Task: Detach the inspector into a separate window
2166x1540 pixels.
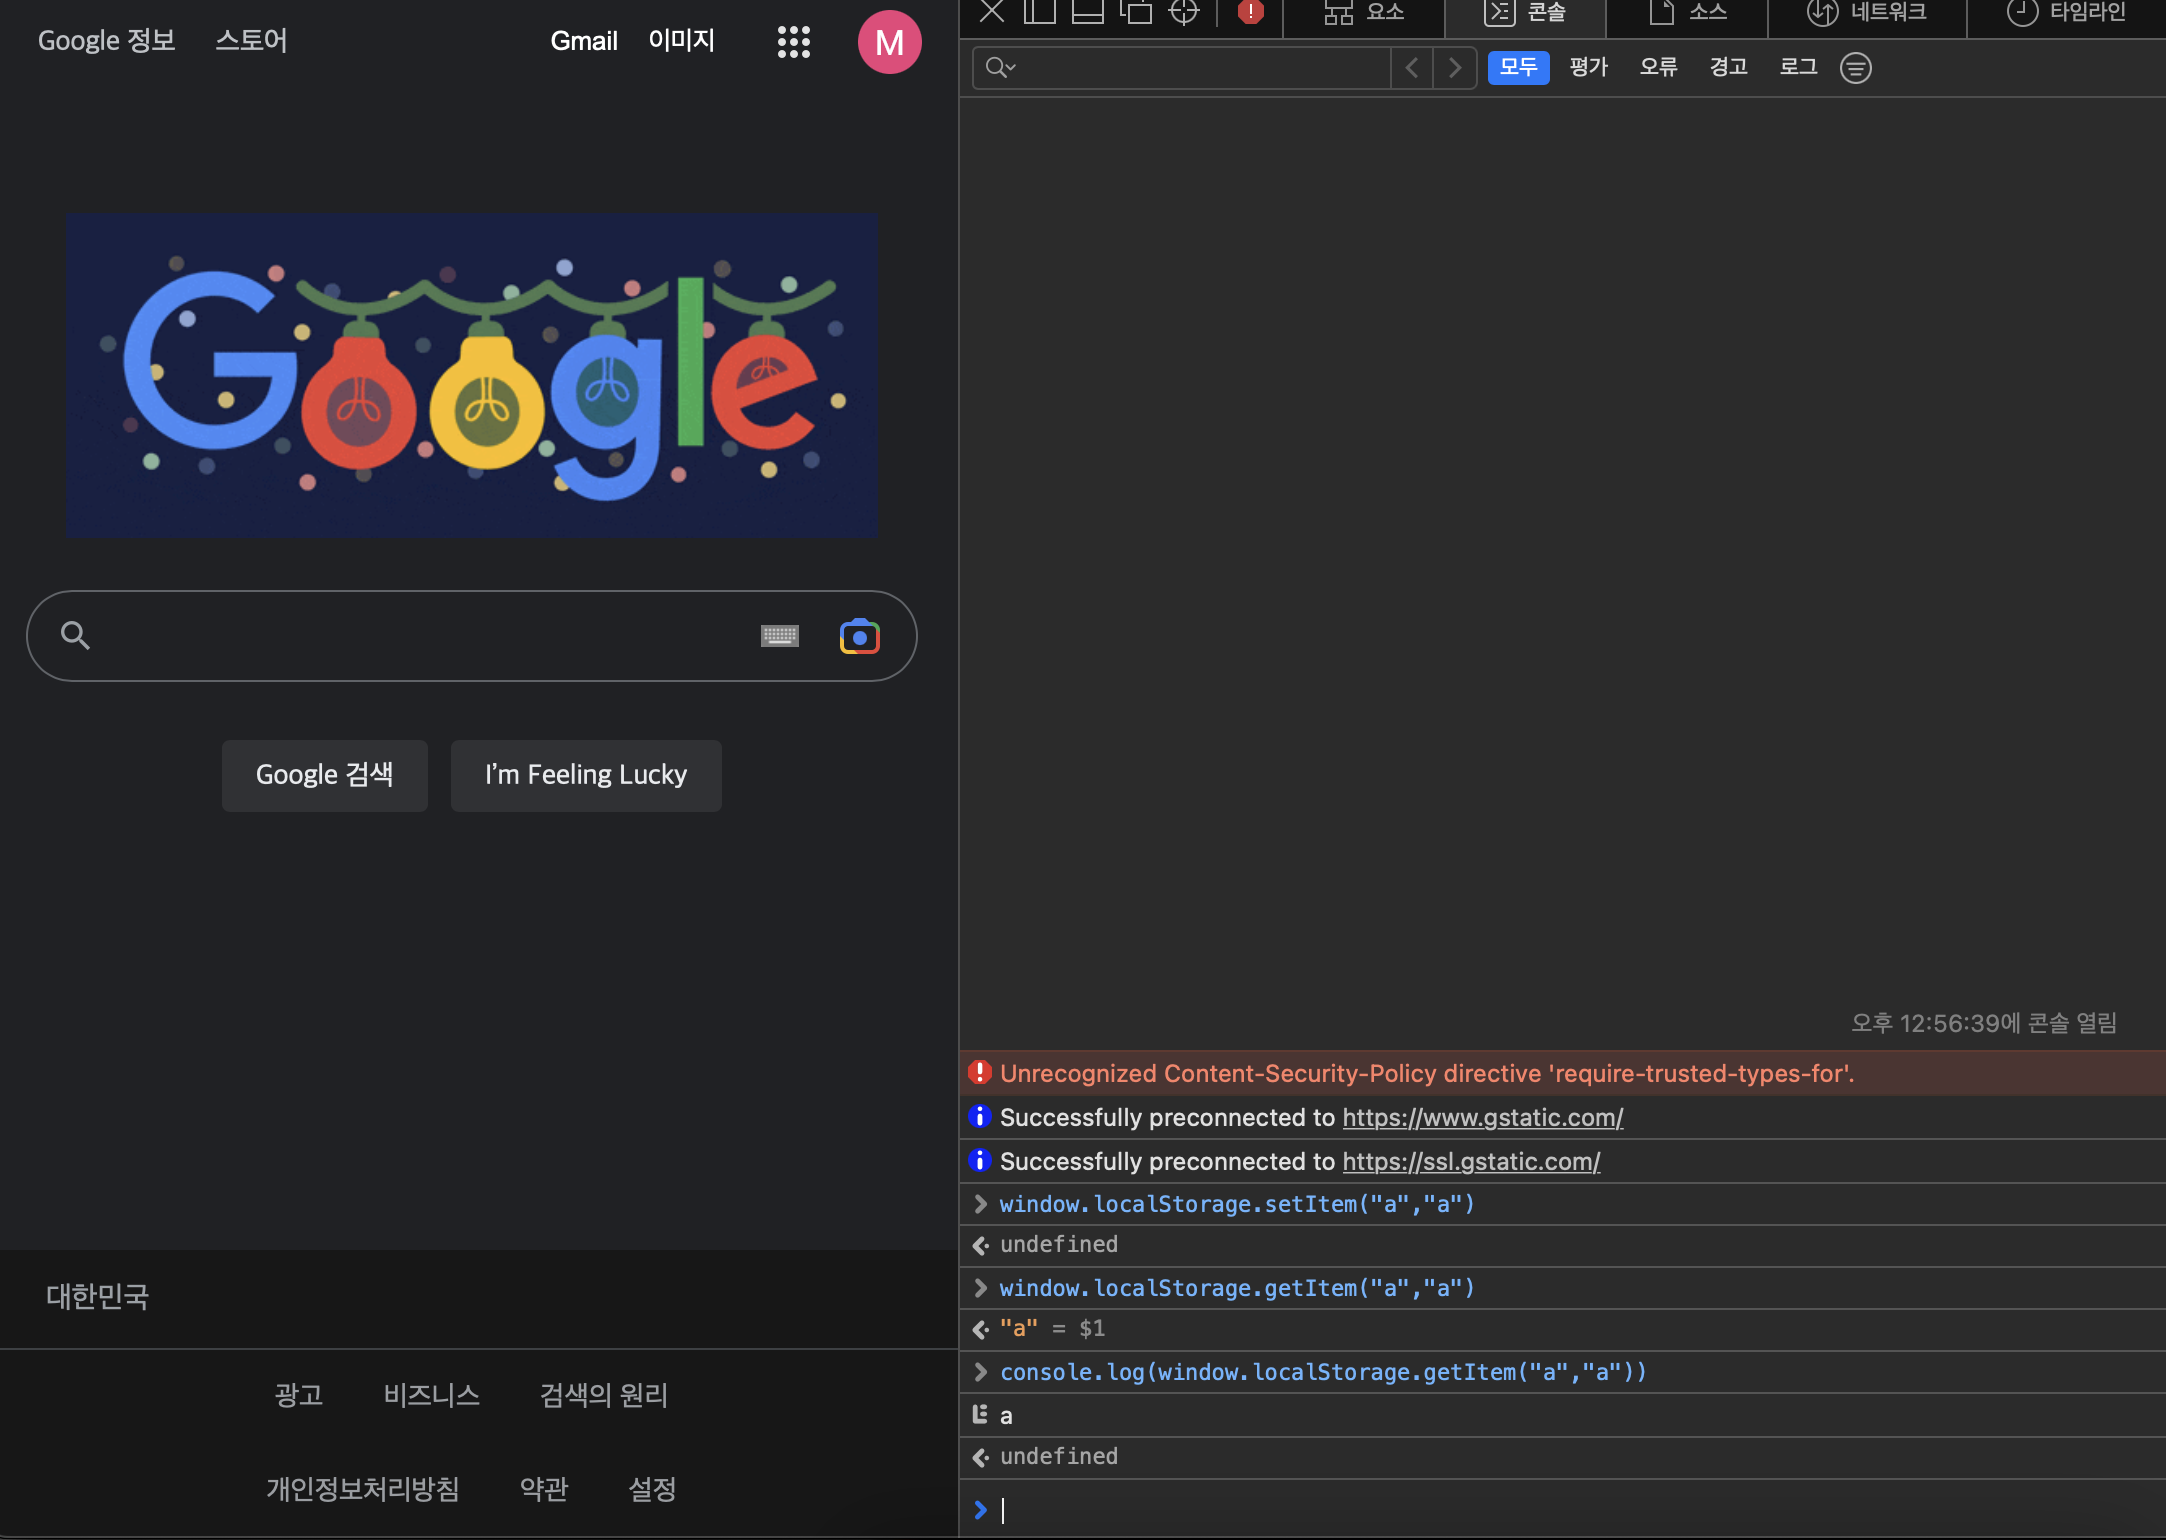Action: point(1135,12)
